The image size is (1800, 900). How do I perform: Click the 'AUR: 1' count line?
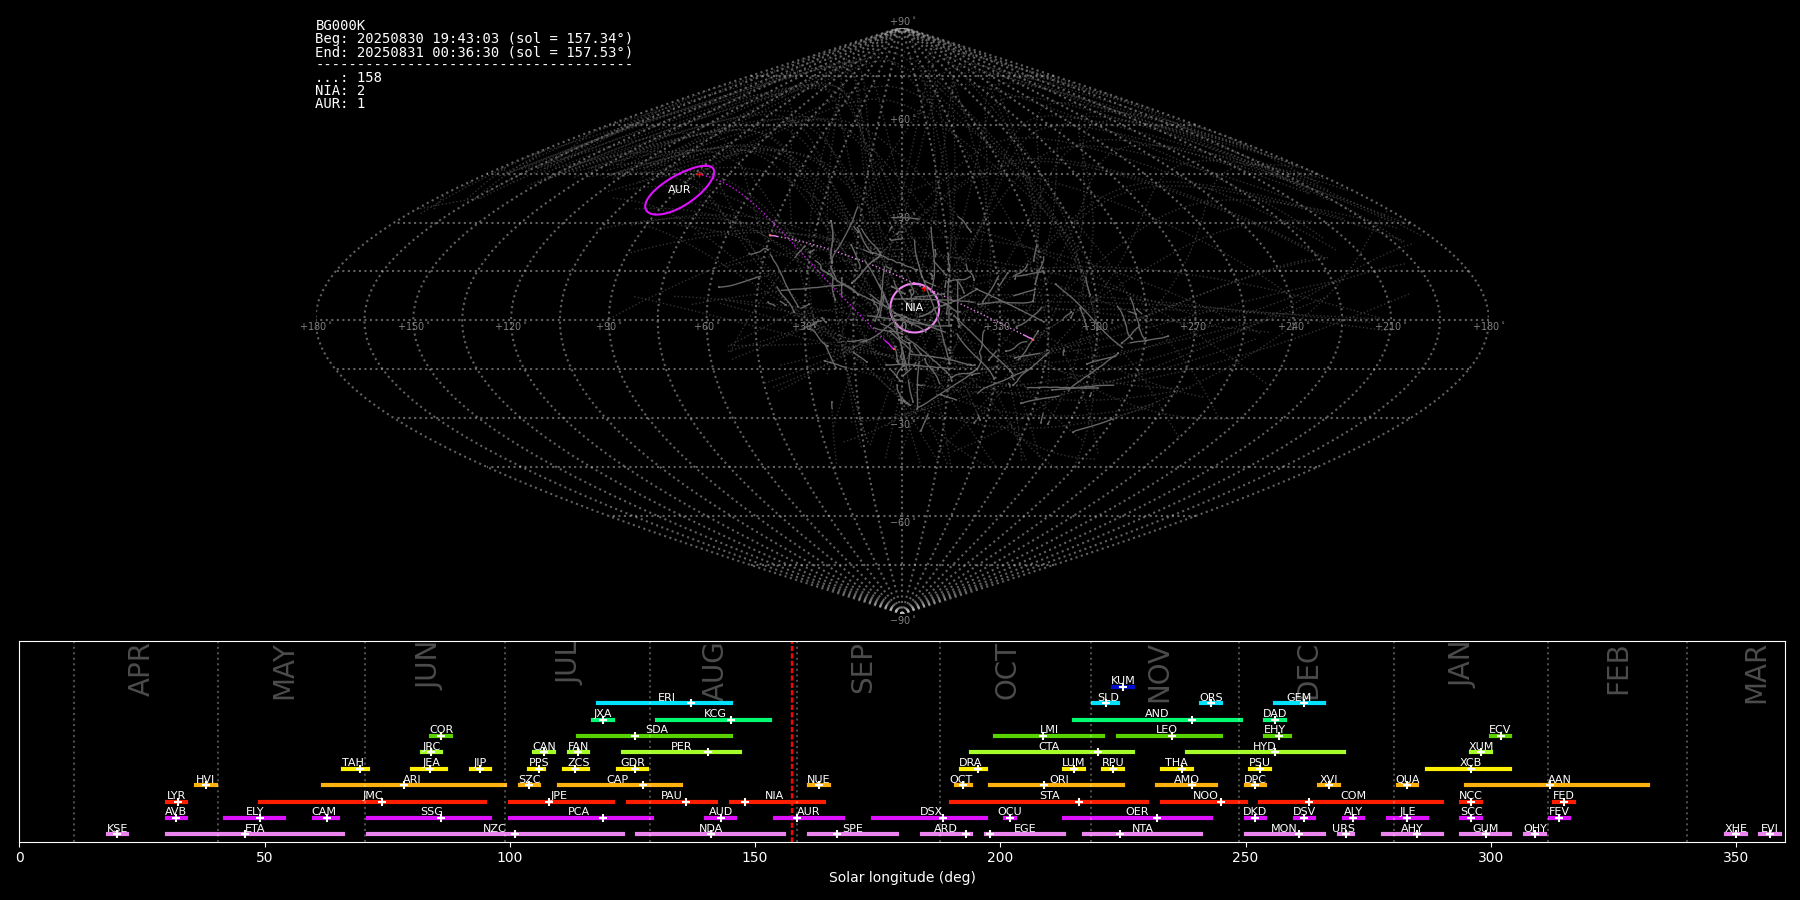point(340,104)
